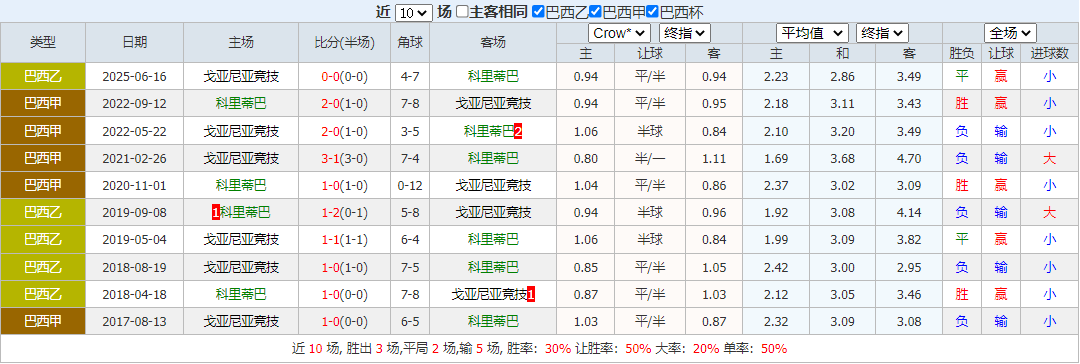1080x364 pixels.
Task: Open the 終指 dropdown beside 平均值
Action: (x=882, y=33)
